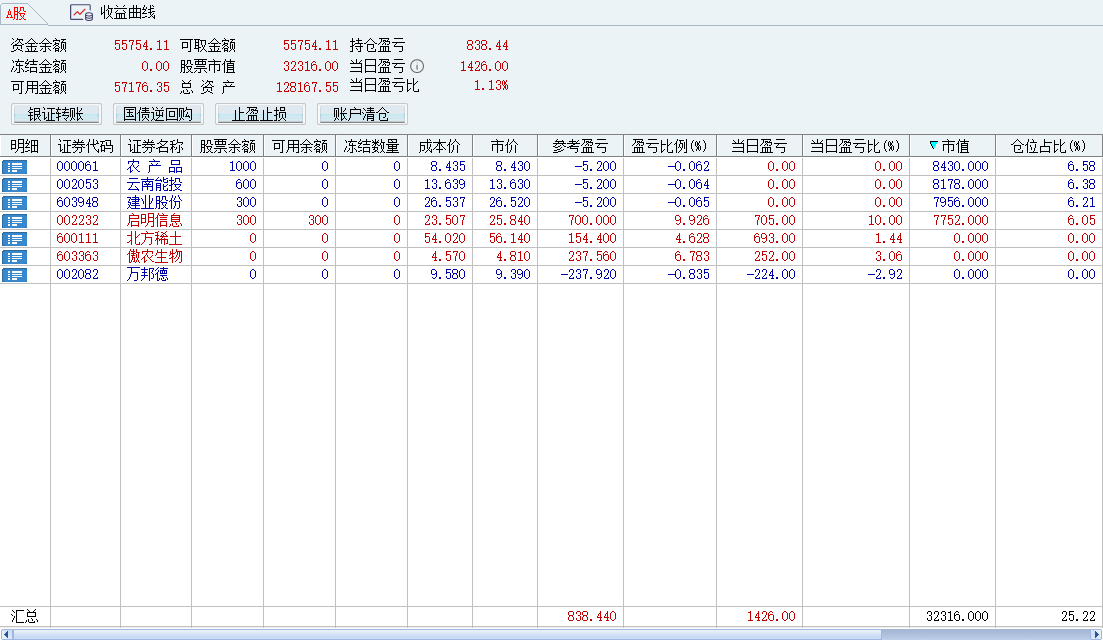Viewport: 1103px width, 640px height.
Task: Click stock name 云南能投
Action: point(154,185)
